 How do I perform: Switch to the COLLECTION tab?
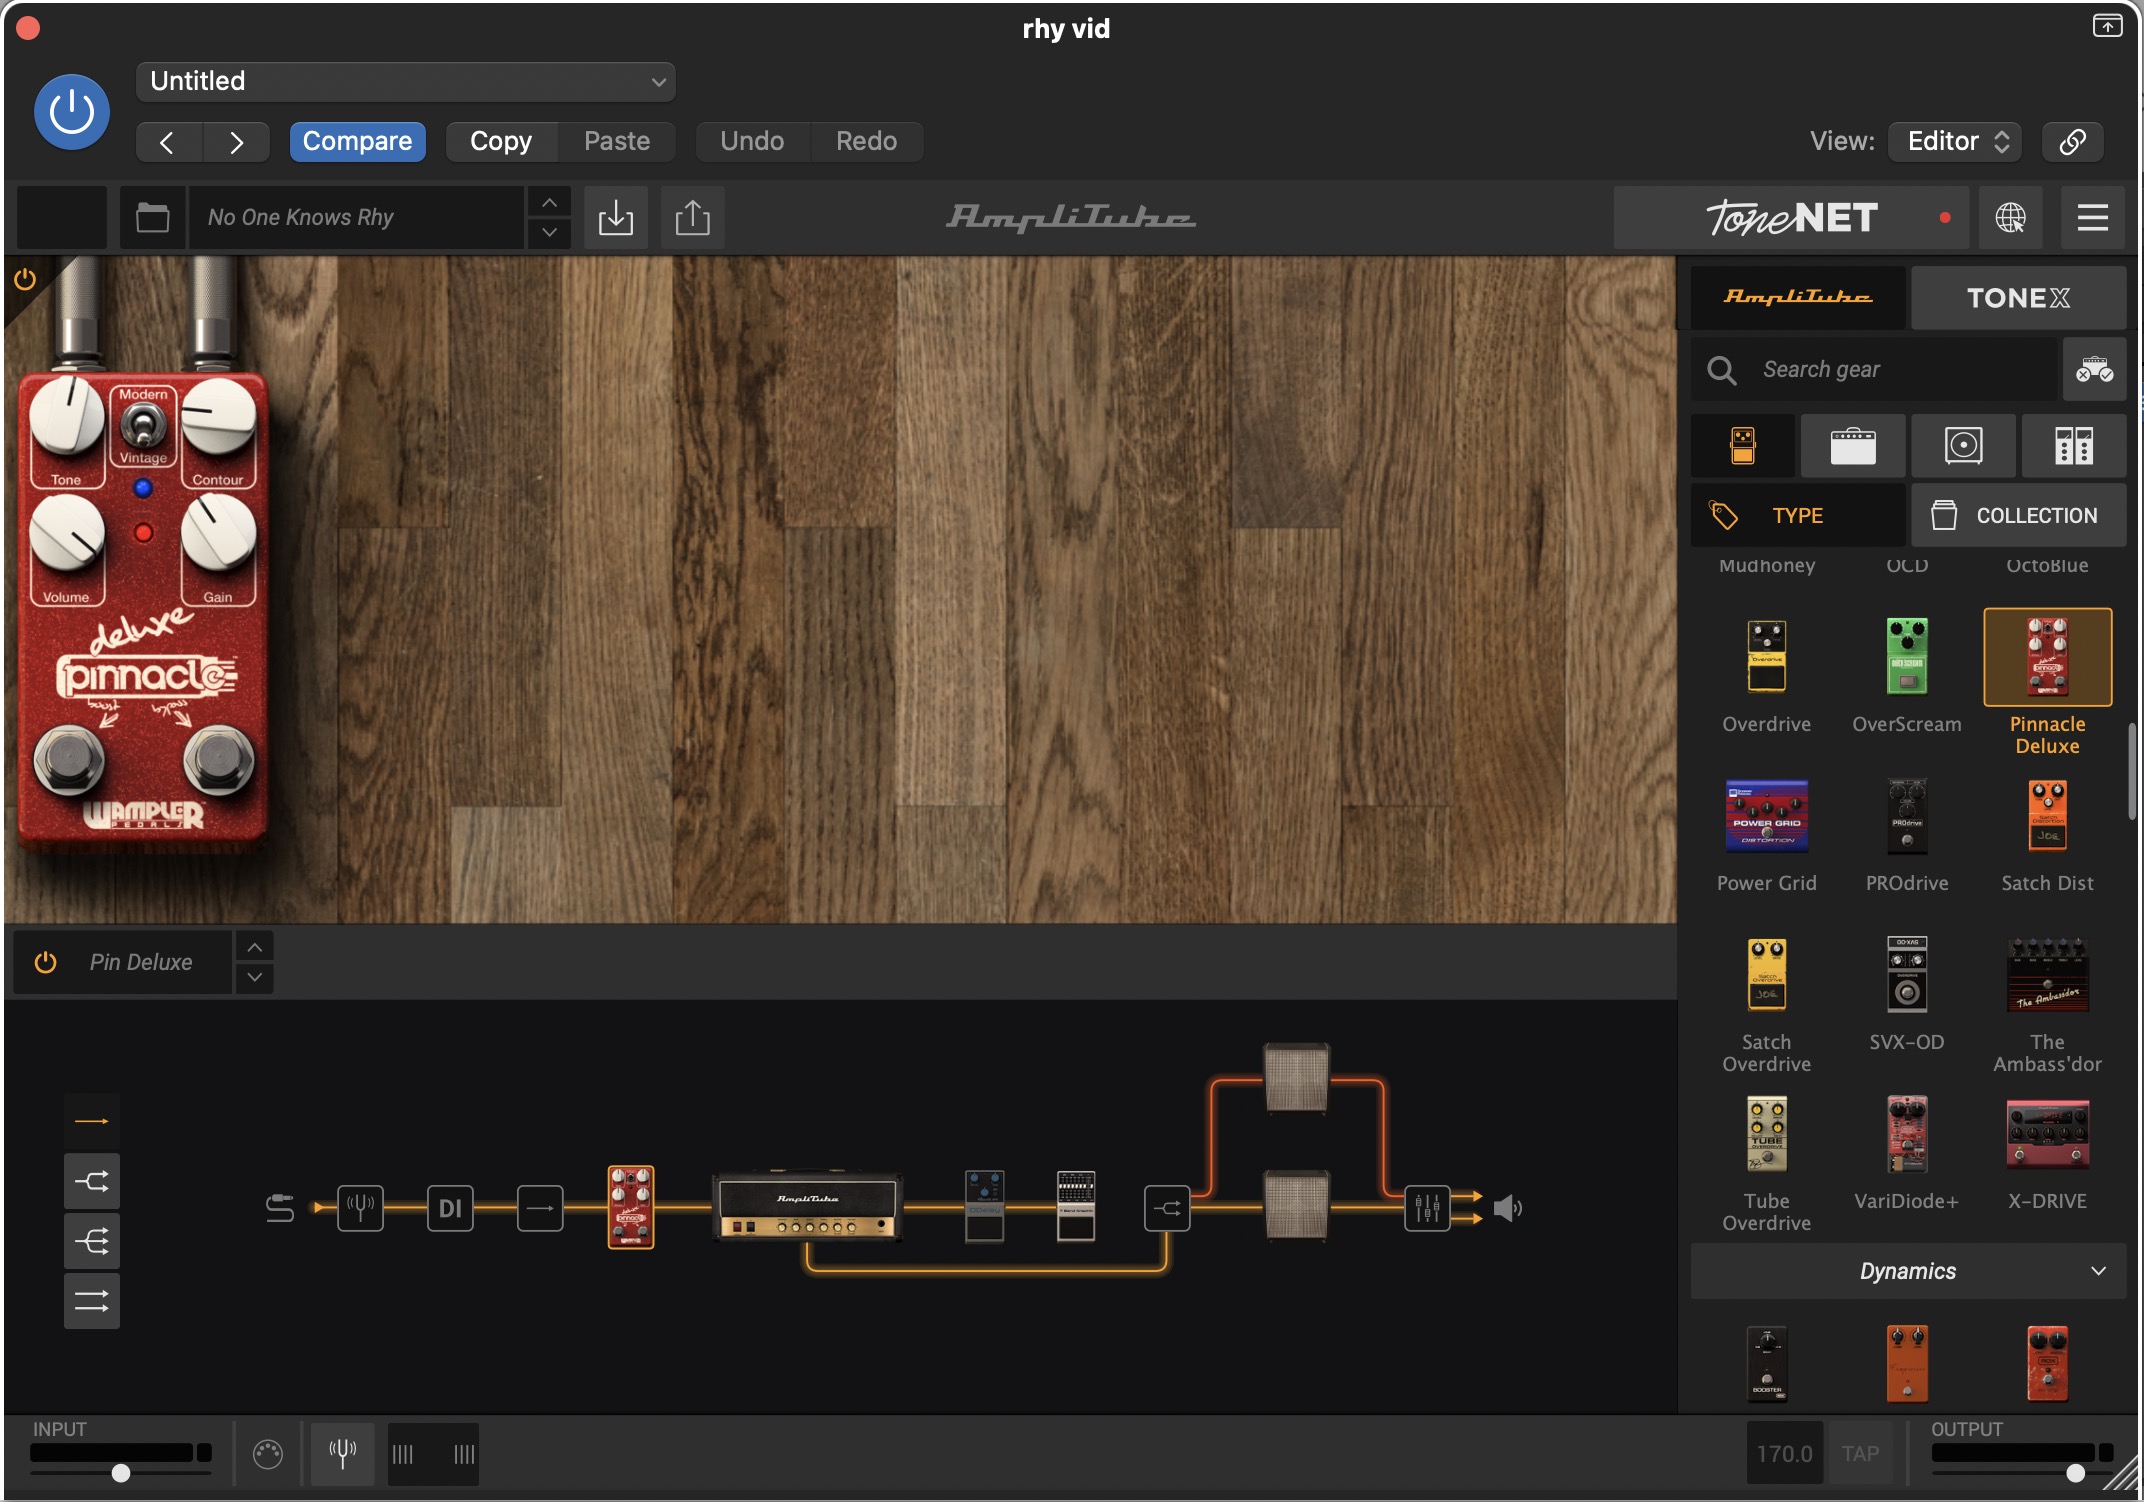pyautogui.click(x=2017, y=516)
